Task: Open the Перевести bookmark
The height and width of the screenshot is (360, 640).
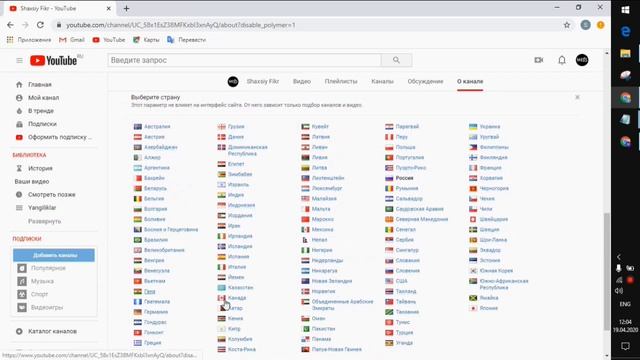Action: click(x=187, y=40)
